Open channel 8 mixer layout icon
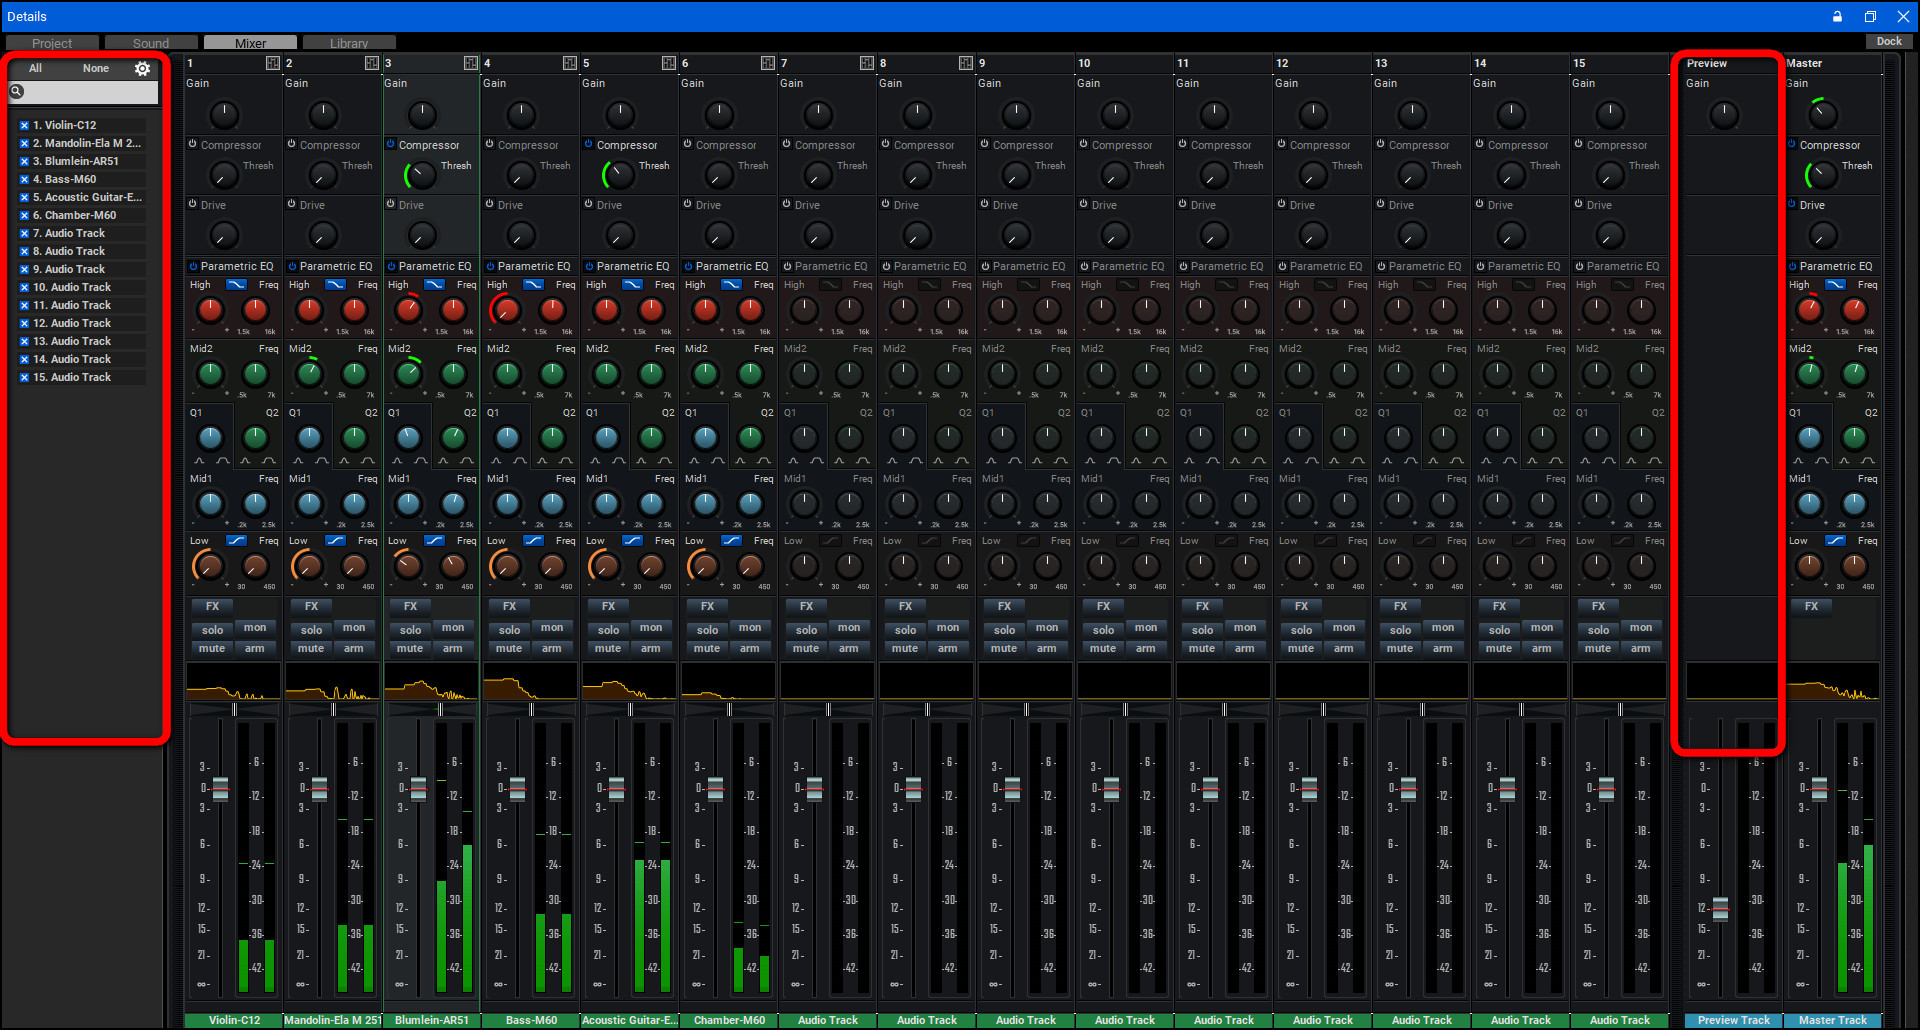Screen dimensions: 1920x1030 pos(965,63)
